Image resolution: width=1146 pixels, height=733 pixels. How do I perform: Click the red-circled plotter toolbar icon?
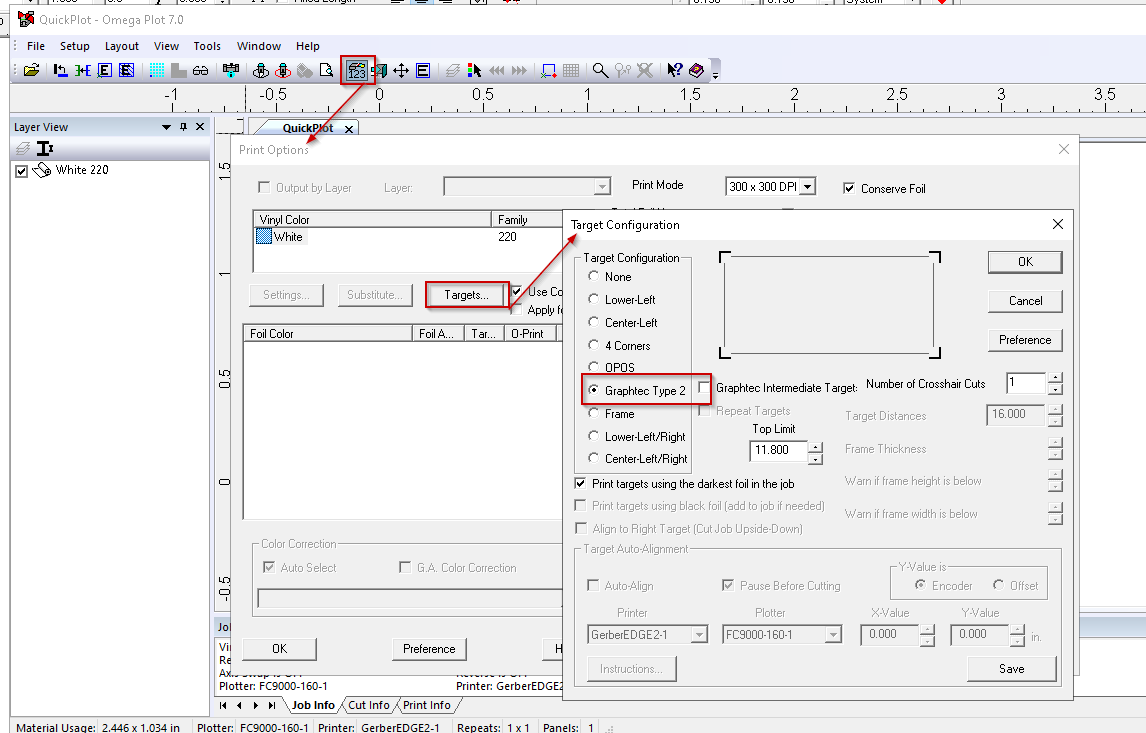click(283, 70)
